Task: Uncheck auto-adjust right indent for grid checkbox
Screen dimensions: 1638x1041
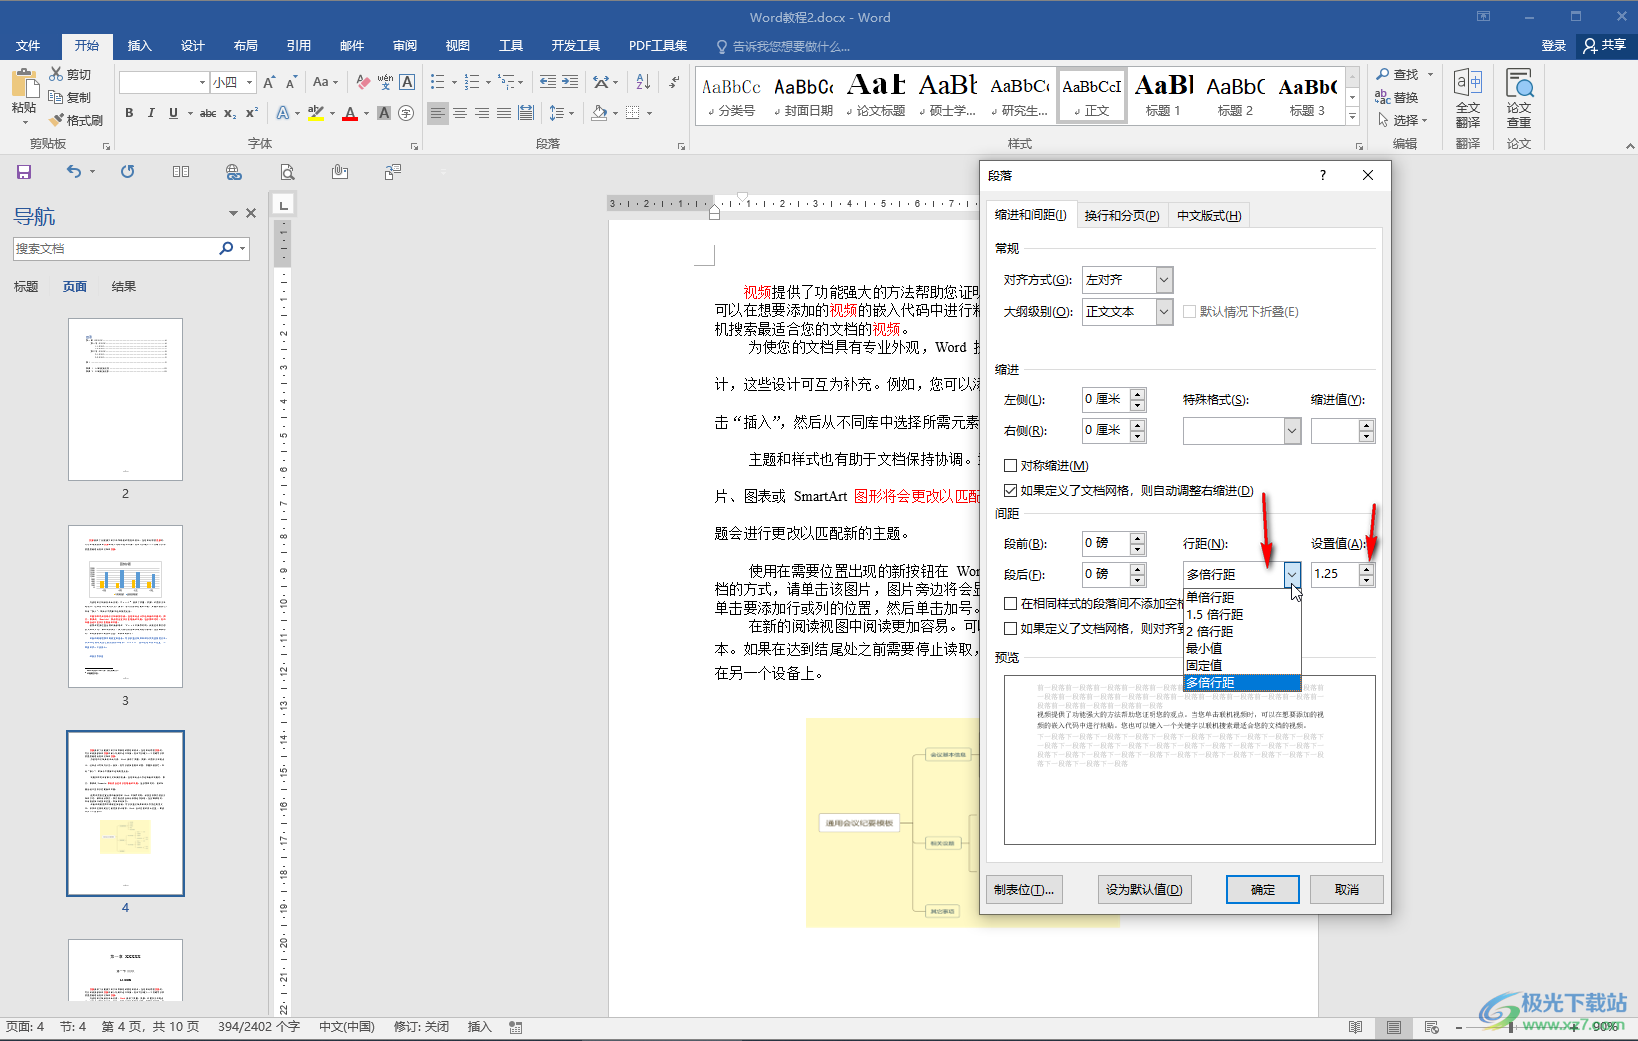Action: point(1010,490)
